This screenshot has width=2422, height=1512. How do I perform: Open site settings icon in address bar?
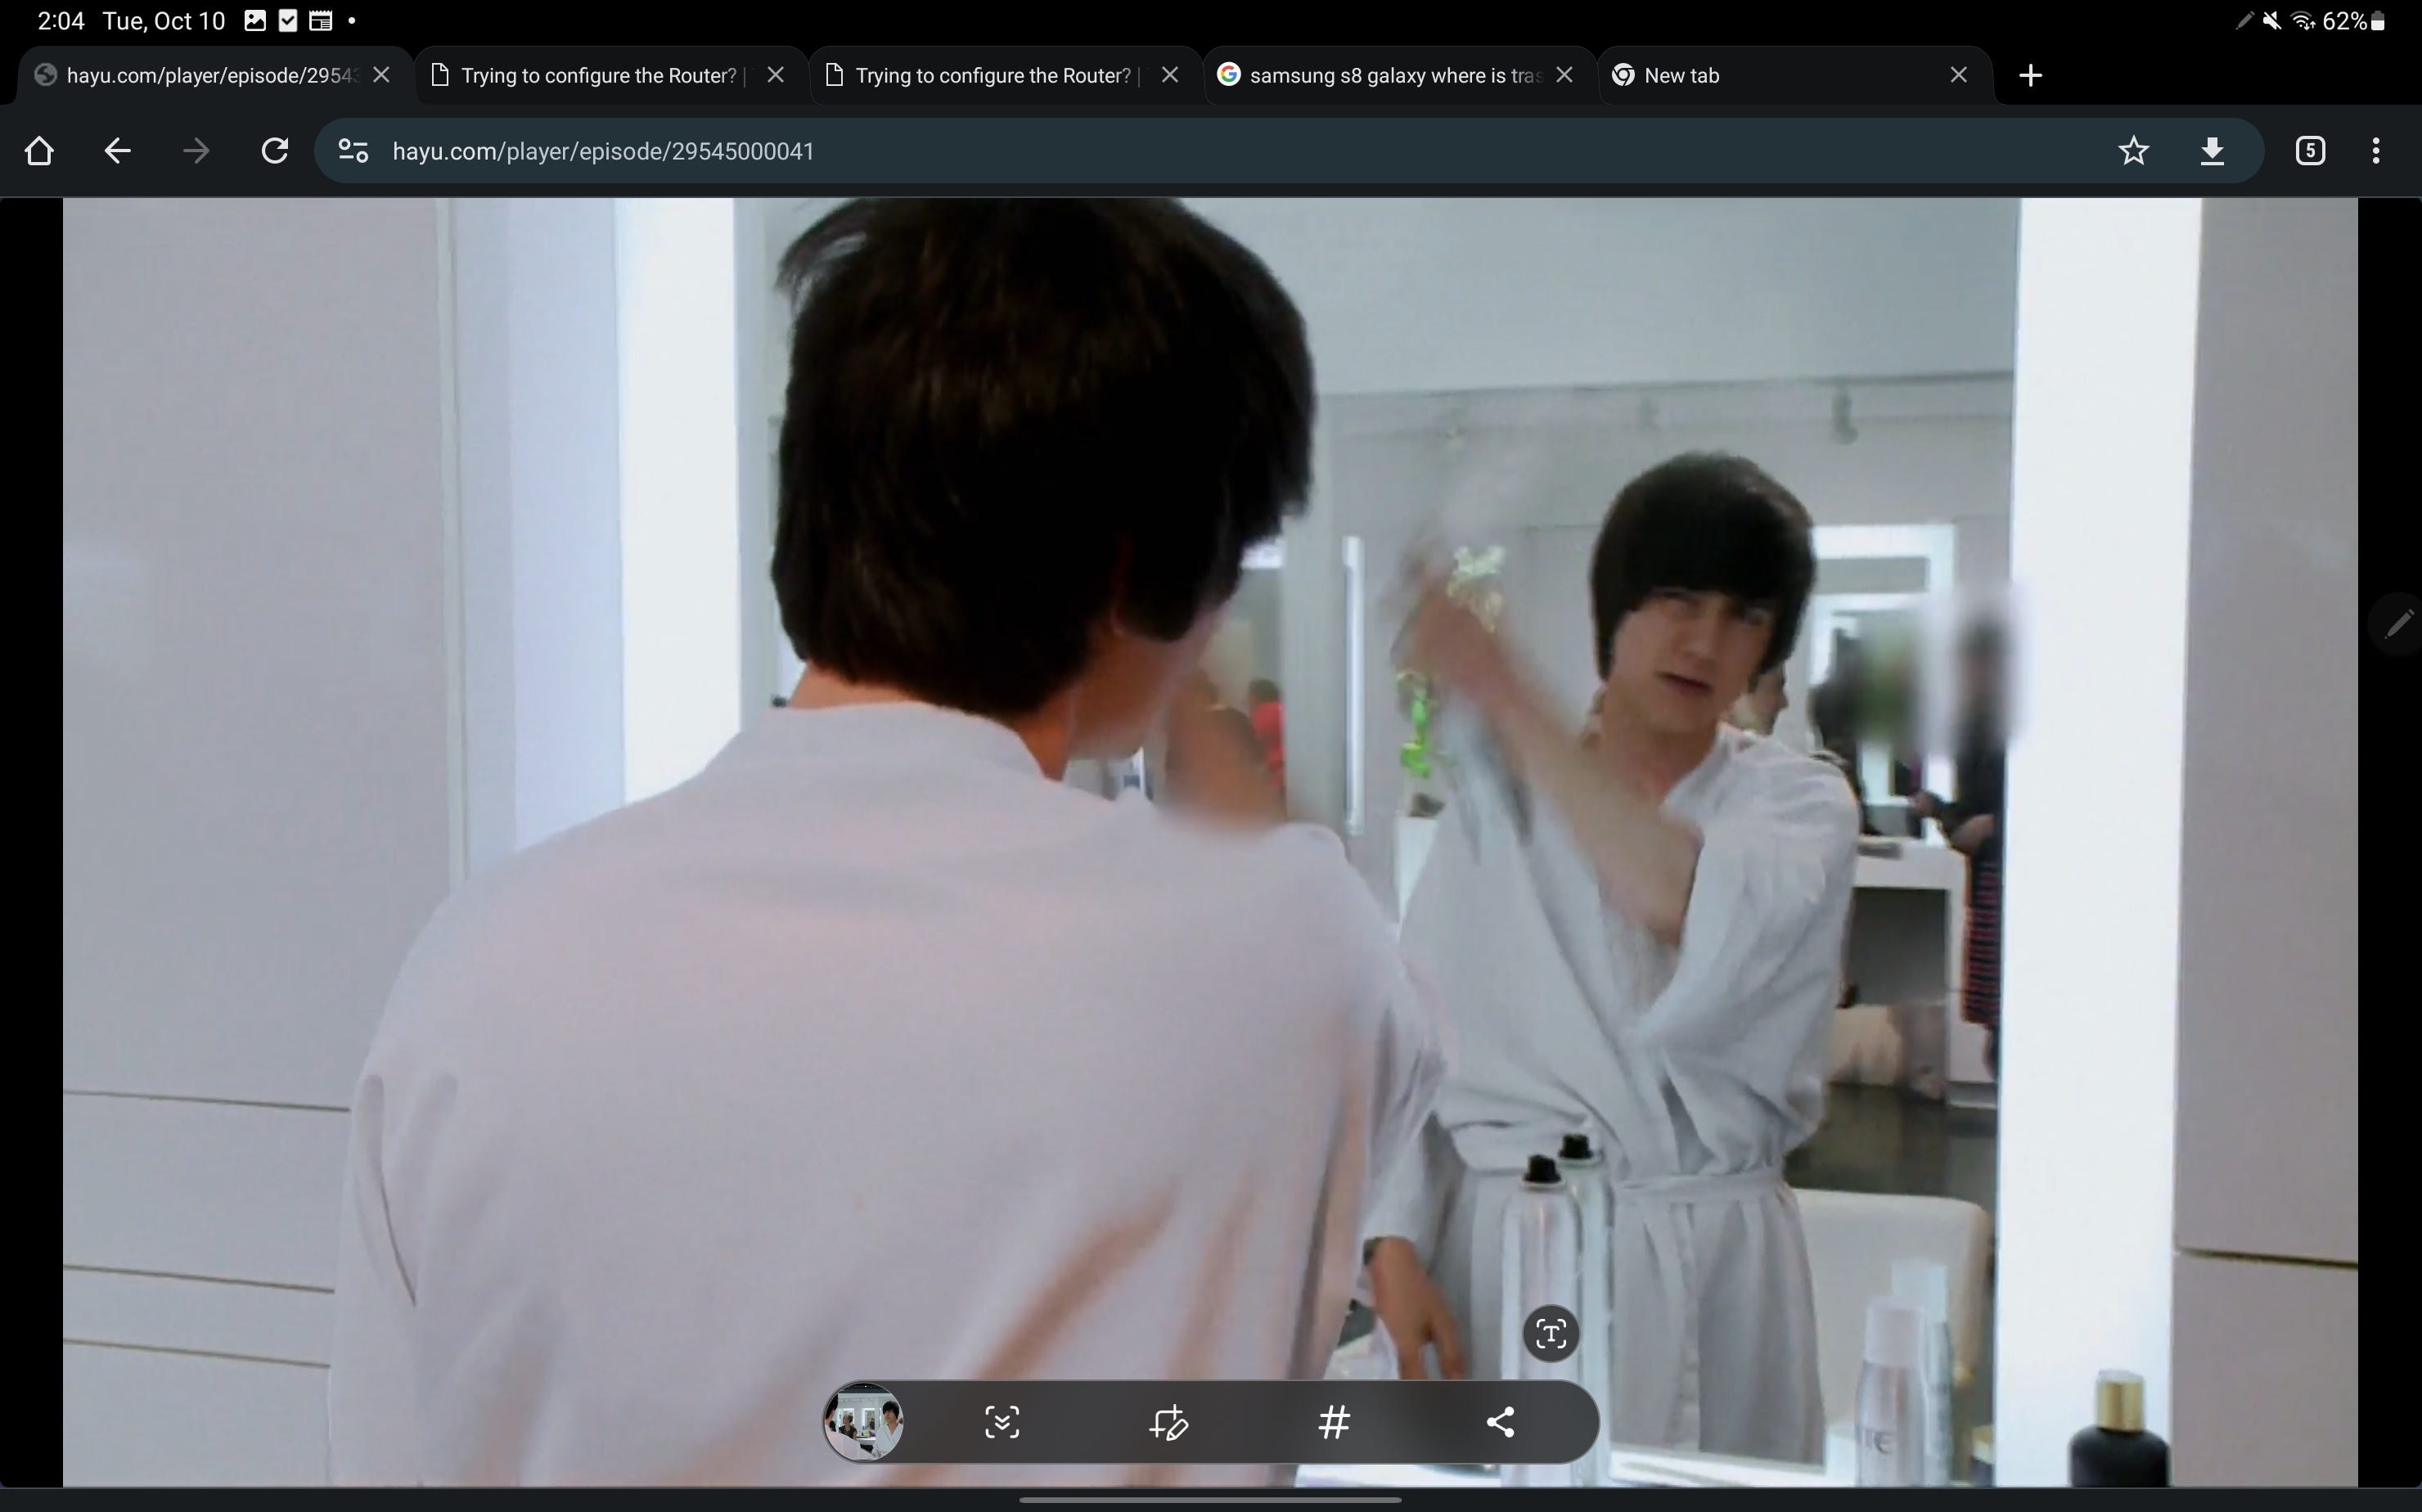point(353,151)
